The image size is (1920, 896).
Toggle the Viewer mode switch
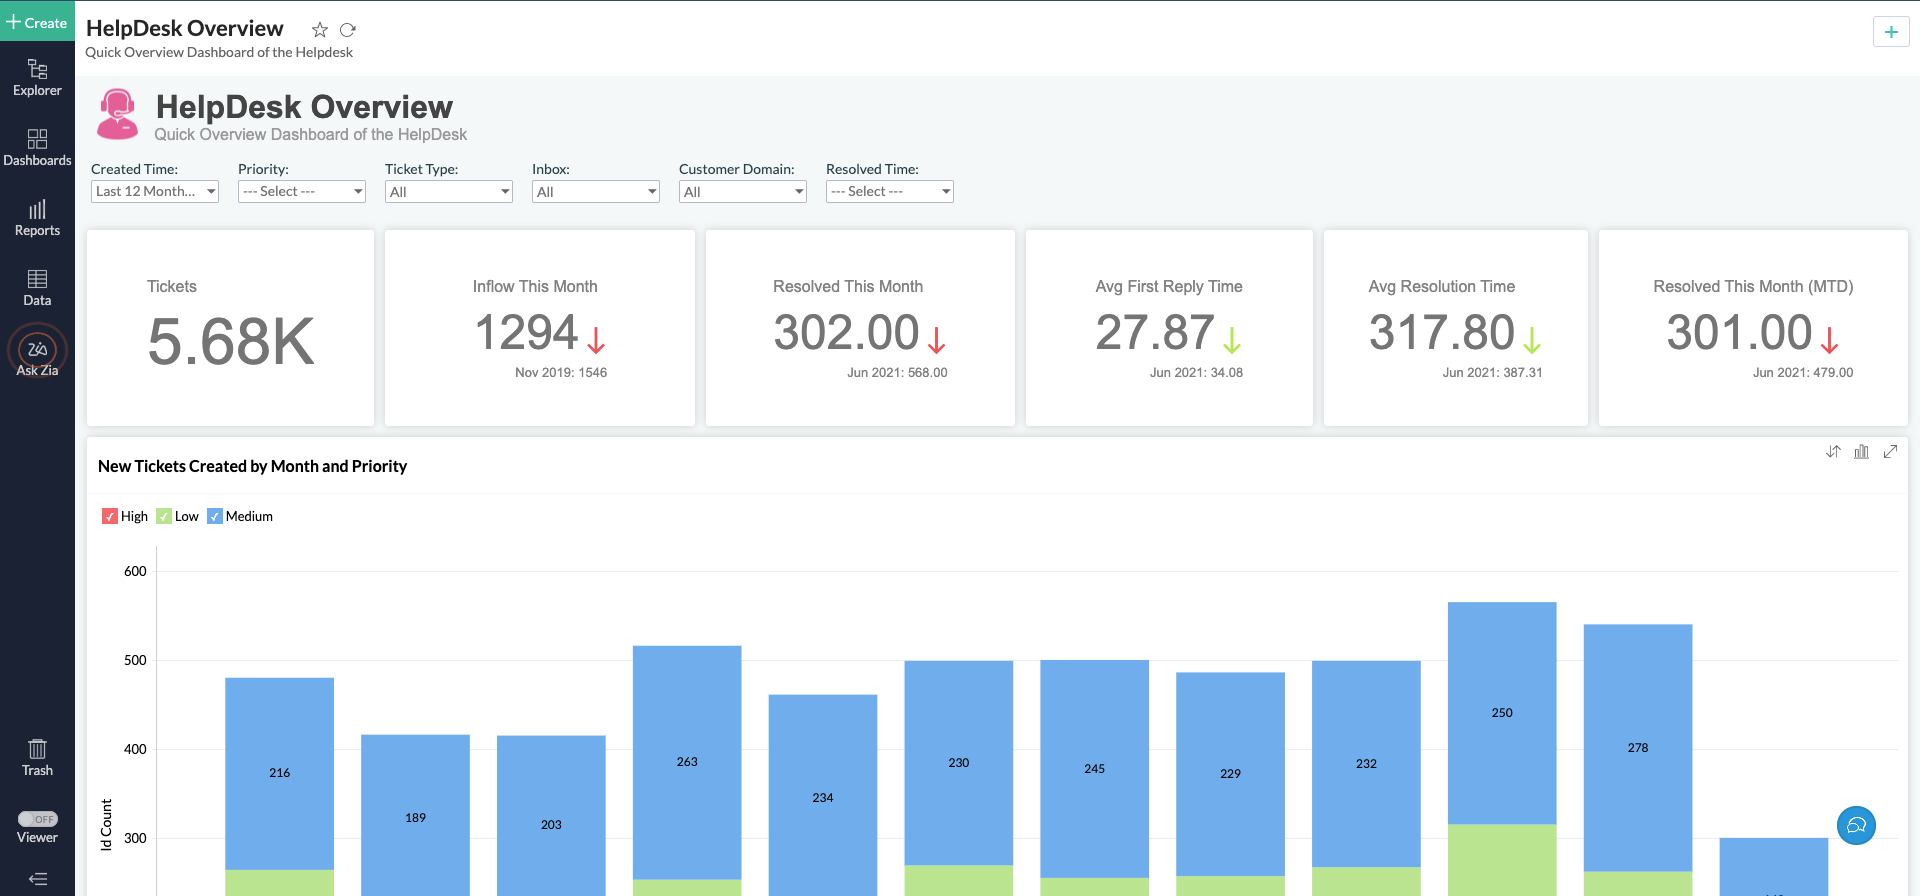[x=38, y=819]
